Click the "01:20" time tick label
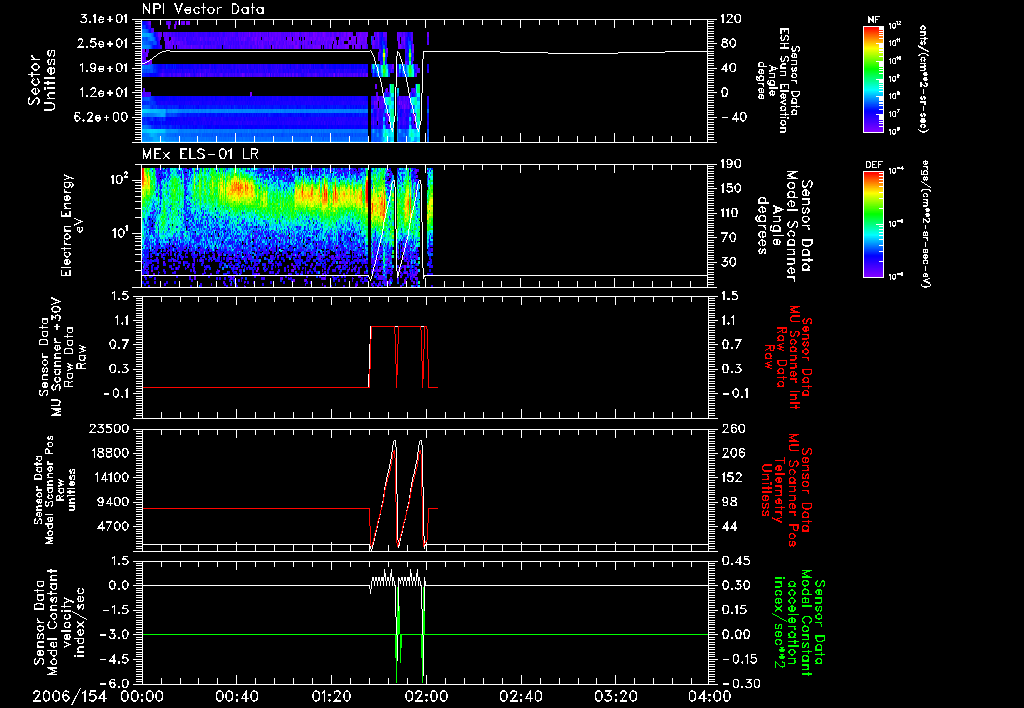 click(331, 696)
